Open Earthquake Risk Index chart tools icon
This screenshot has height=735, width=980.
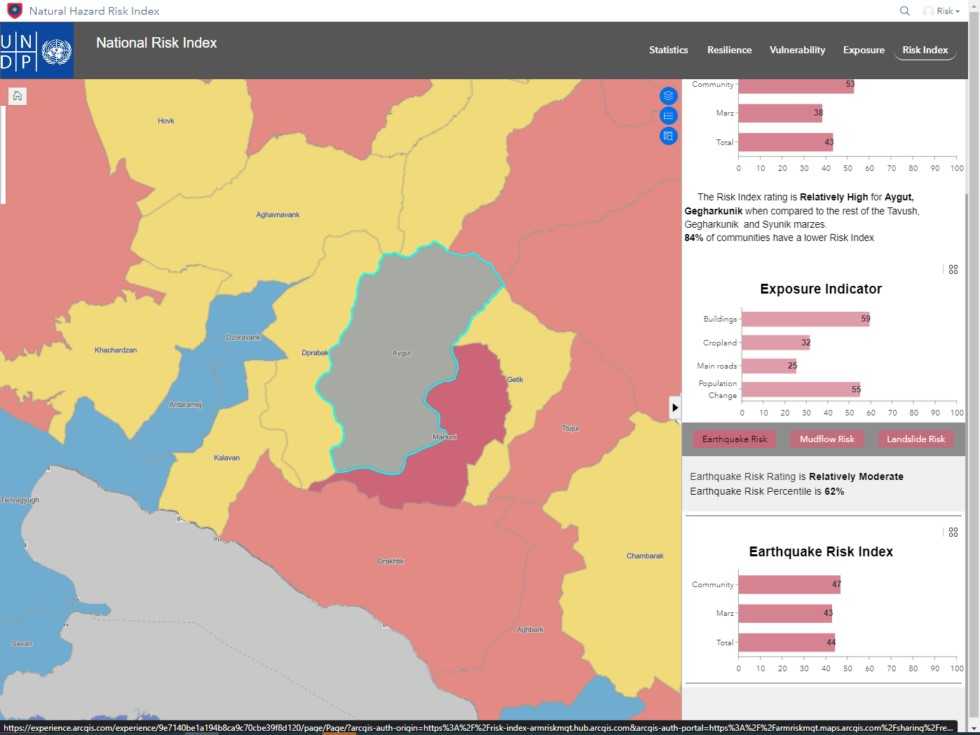pyautogui.click(x=953, y=533)
